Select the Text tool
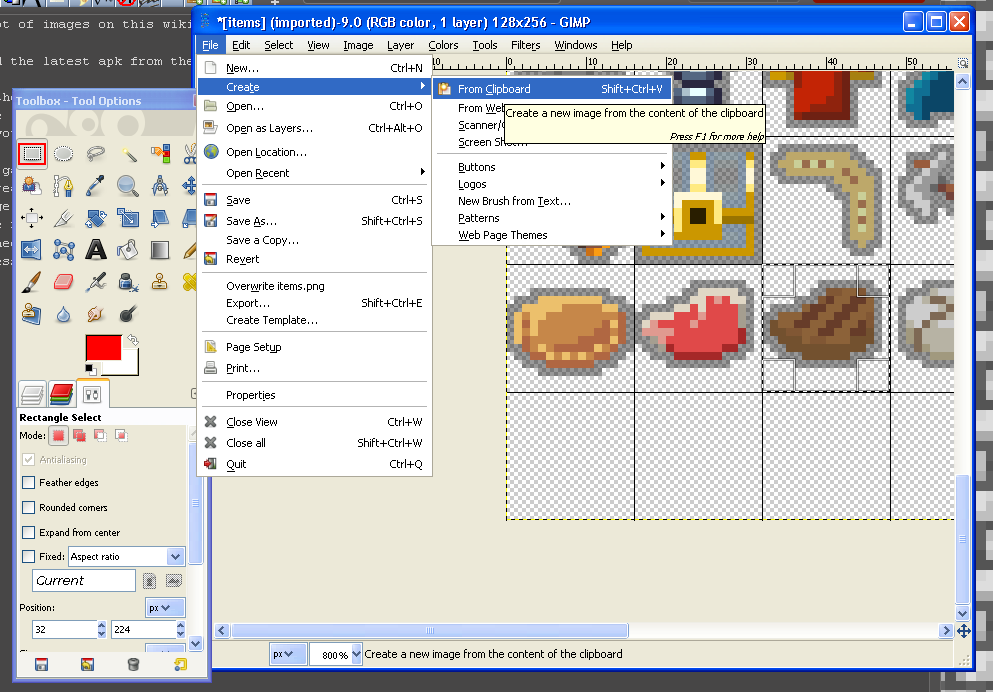 tap(96, 250)
